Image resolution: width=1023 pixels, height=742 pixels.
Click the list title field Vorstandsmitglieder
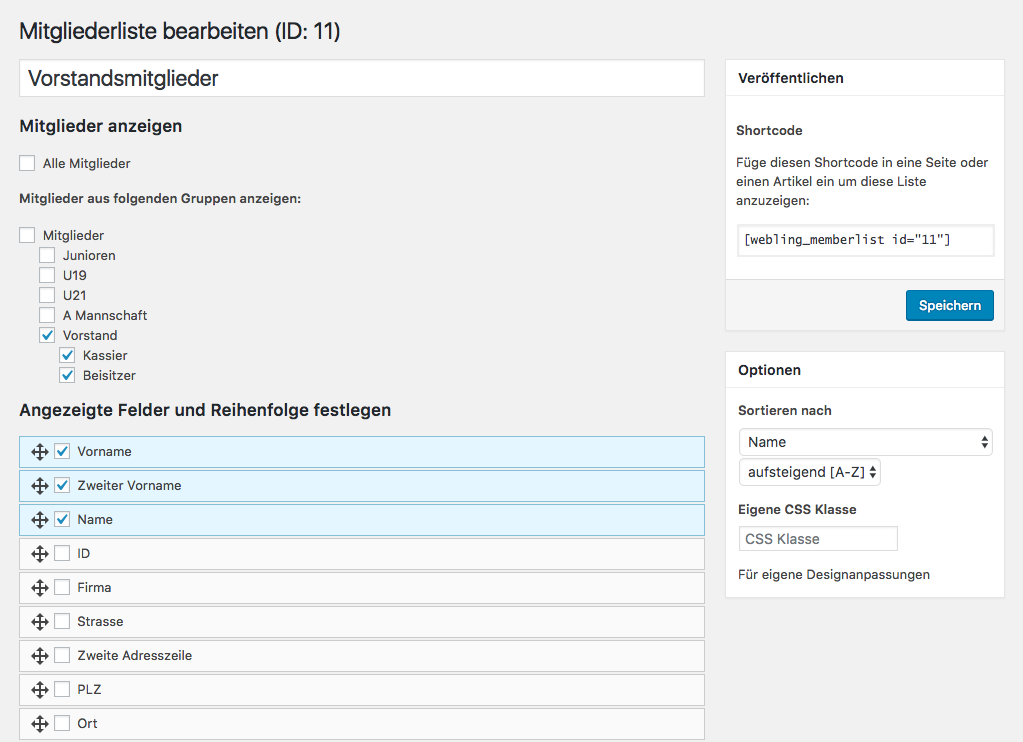[x=361, y=78]
